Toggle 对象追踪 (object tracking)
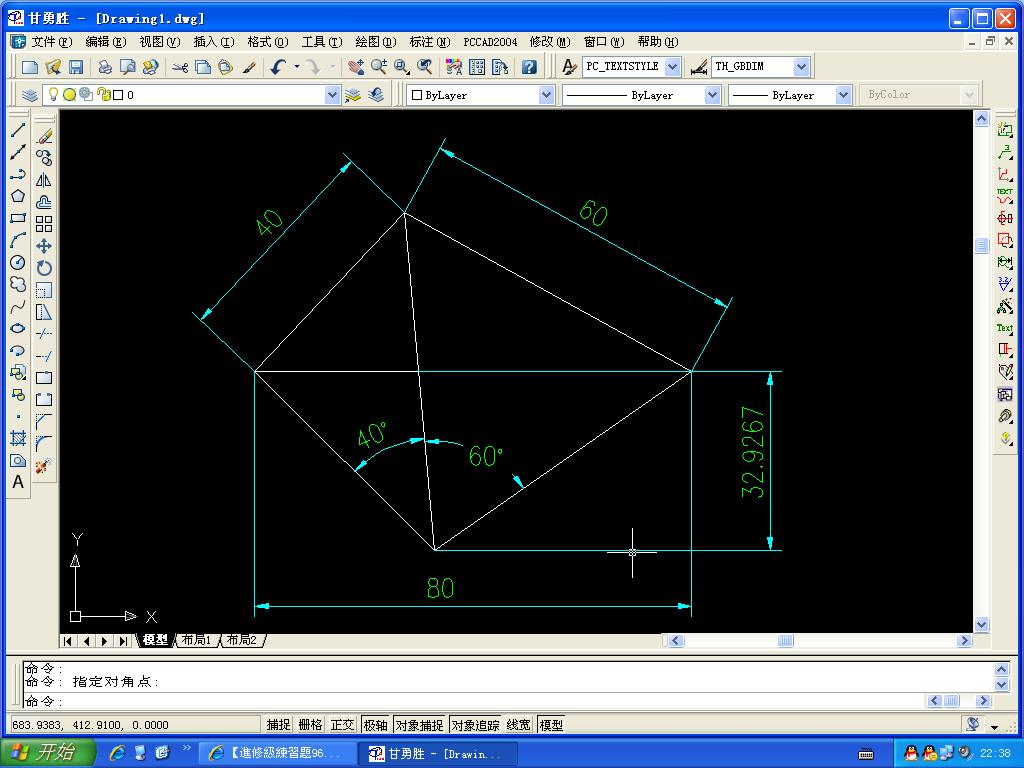 pyautogui.click(x=475, y=725)
